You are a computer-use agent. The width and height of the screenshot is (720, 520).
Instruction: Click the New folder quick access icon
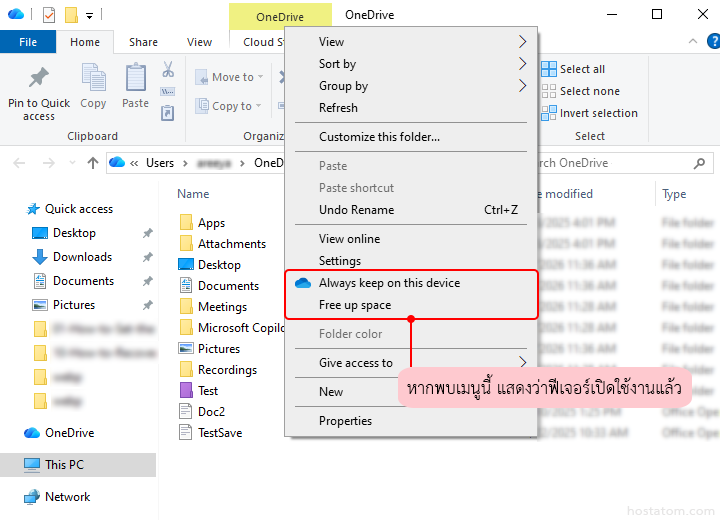click(71, 15)
